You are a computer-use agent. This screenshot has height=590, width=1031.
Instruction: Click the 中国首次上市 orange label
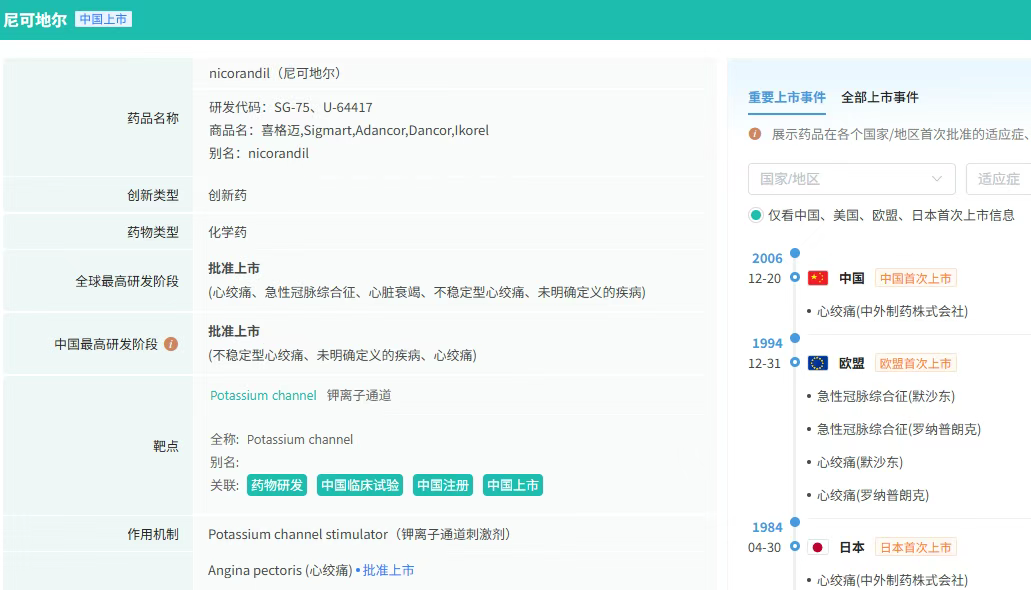pos(915,278)
